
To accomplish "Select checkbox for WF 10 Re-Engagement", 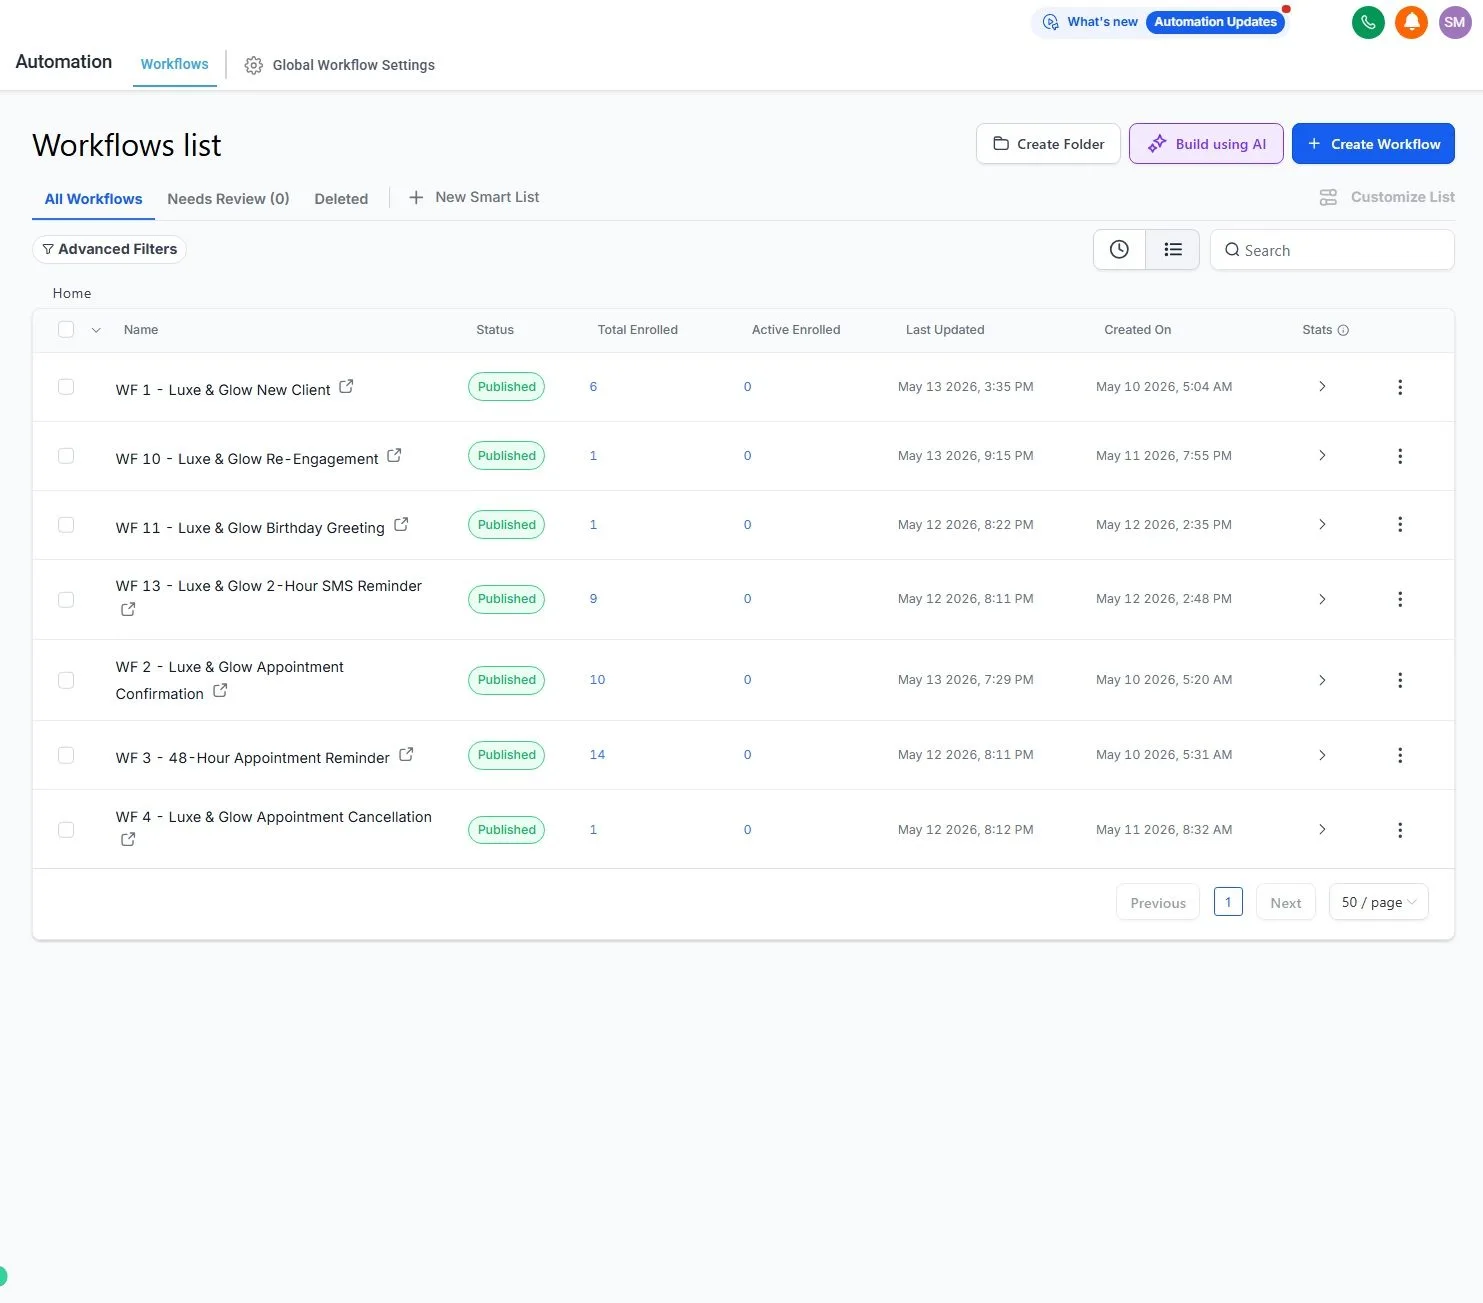I will (x=66, y=455).
